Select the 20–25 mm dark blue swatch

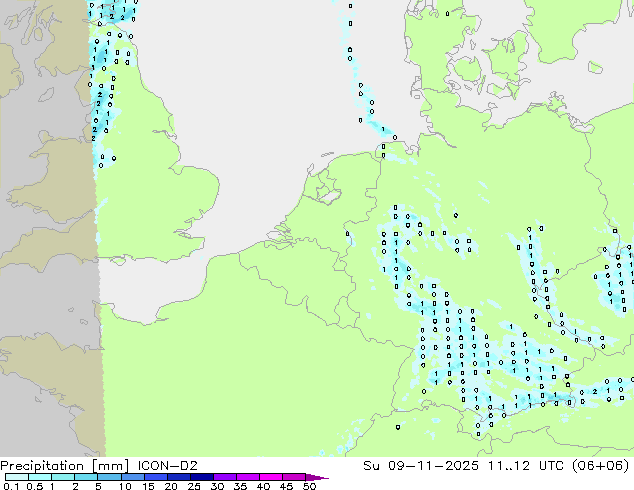[x=179, y=477]
